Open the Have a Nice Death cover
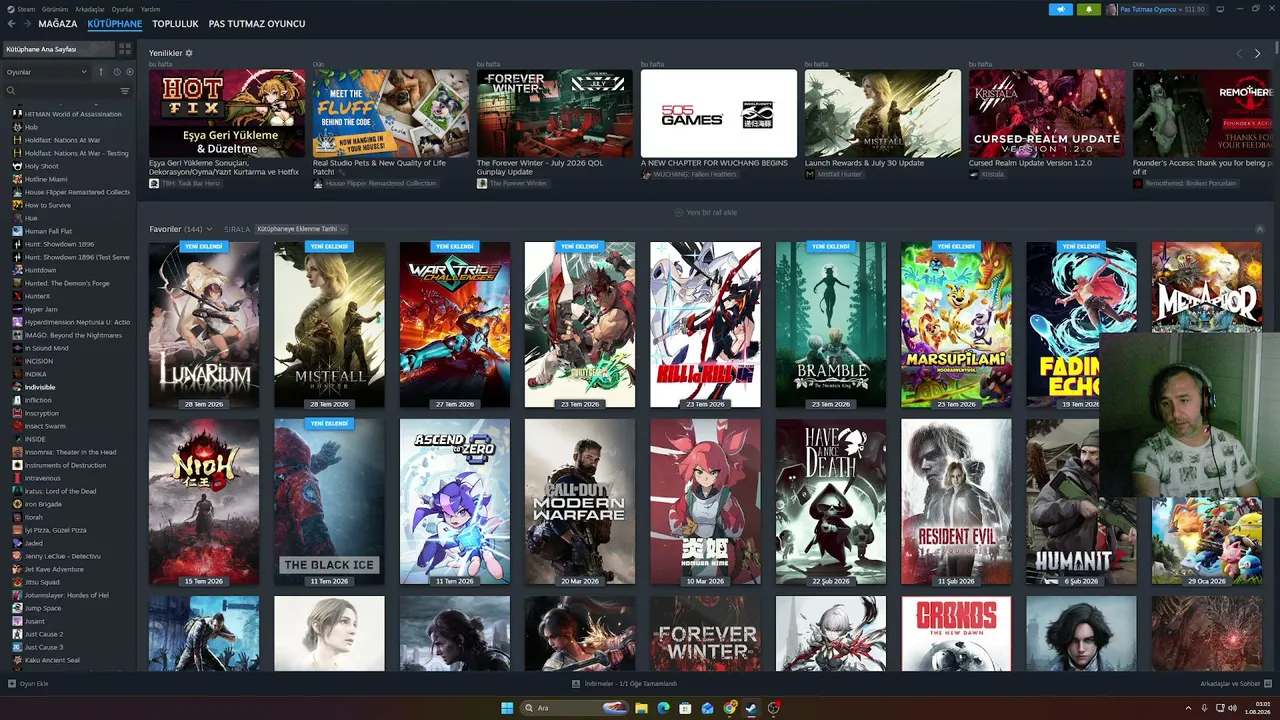The height and width of the screenshot is (720, 1280). pyautogui.click(x=831, y=502)
